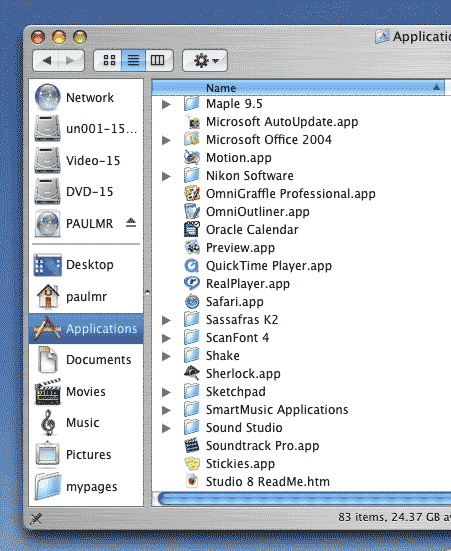Viewport: 451px width, 551px height.
Task: Expand the Sassafras K2 folder
Action: tap(166, 320)
